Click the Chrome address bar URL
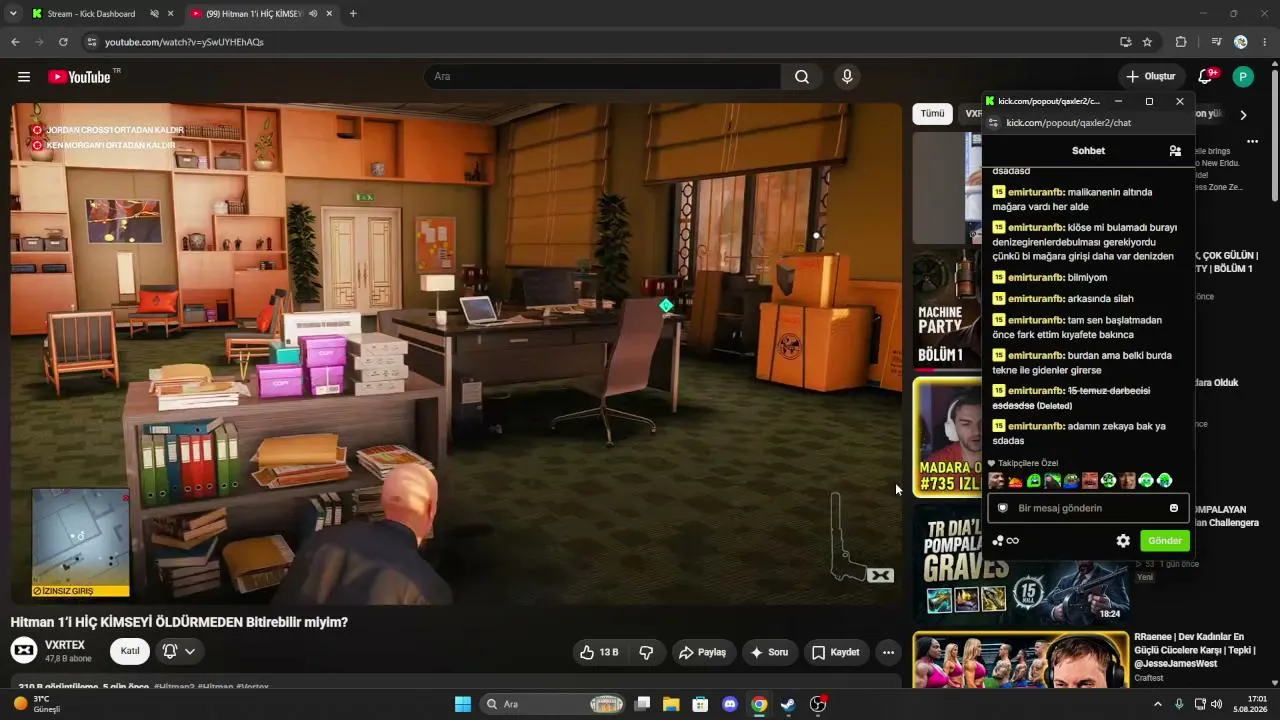The width and height of the screenshot is (1280, 720). [x=184, y=42]
